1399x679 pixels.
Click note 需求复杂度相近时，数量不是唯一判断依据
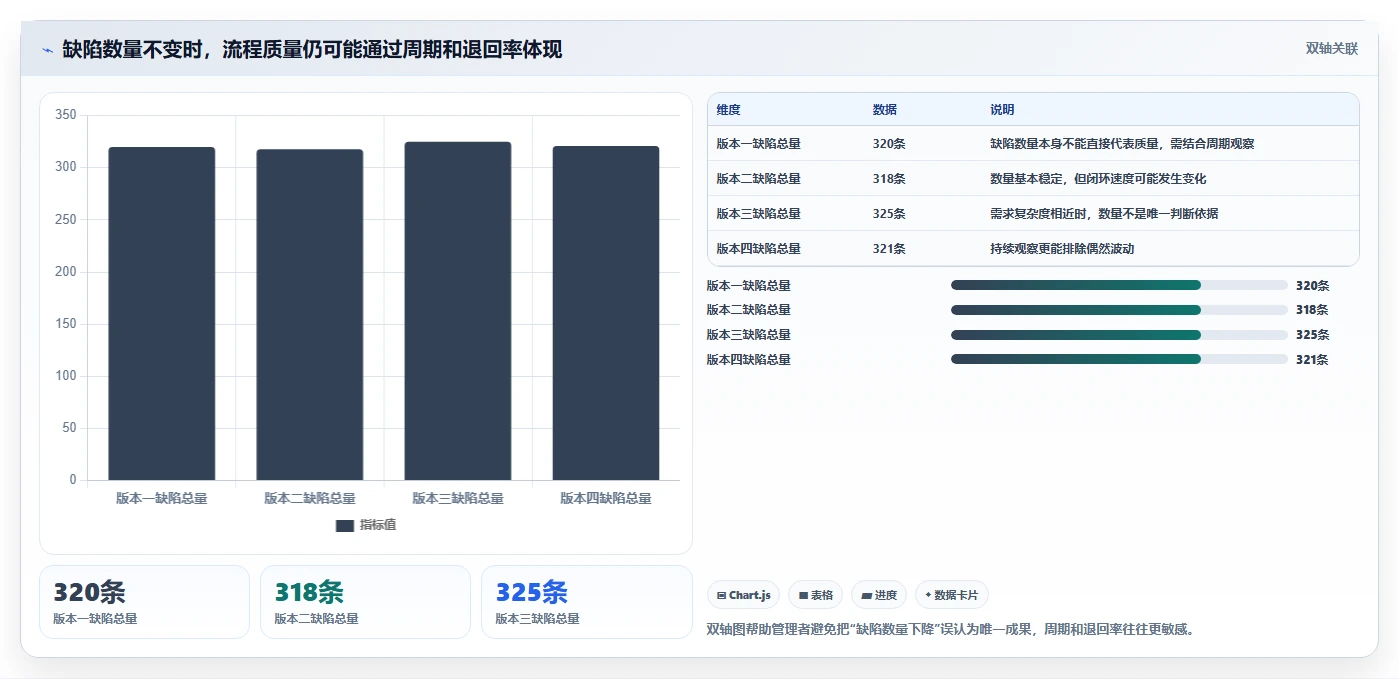1104,214
